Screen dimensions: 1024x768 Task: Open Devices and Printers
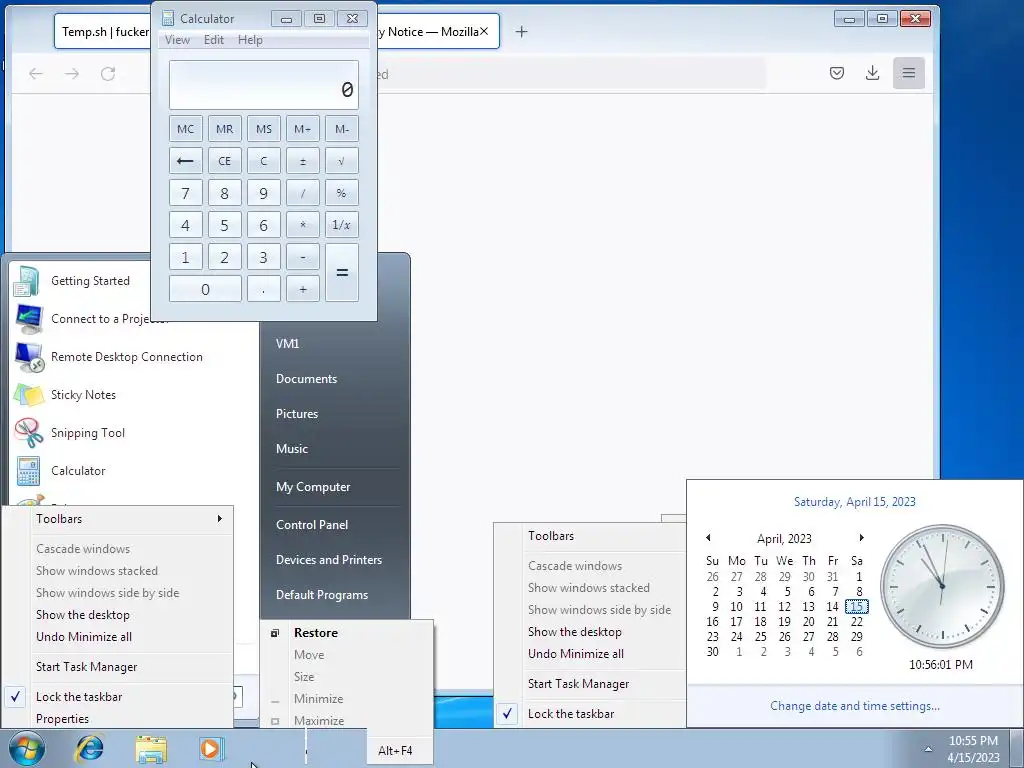(328, 560)
